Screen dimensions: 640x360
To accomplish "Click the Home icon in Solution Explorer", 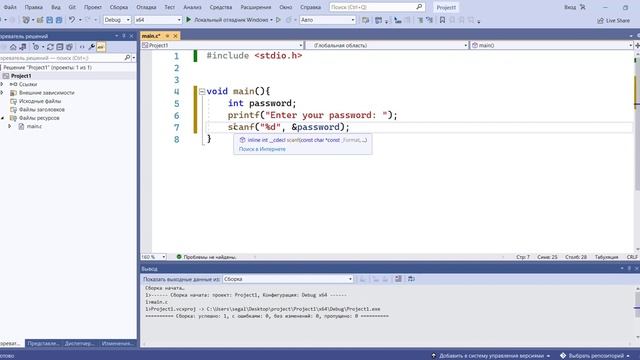I will coord(13,47).
